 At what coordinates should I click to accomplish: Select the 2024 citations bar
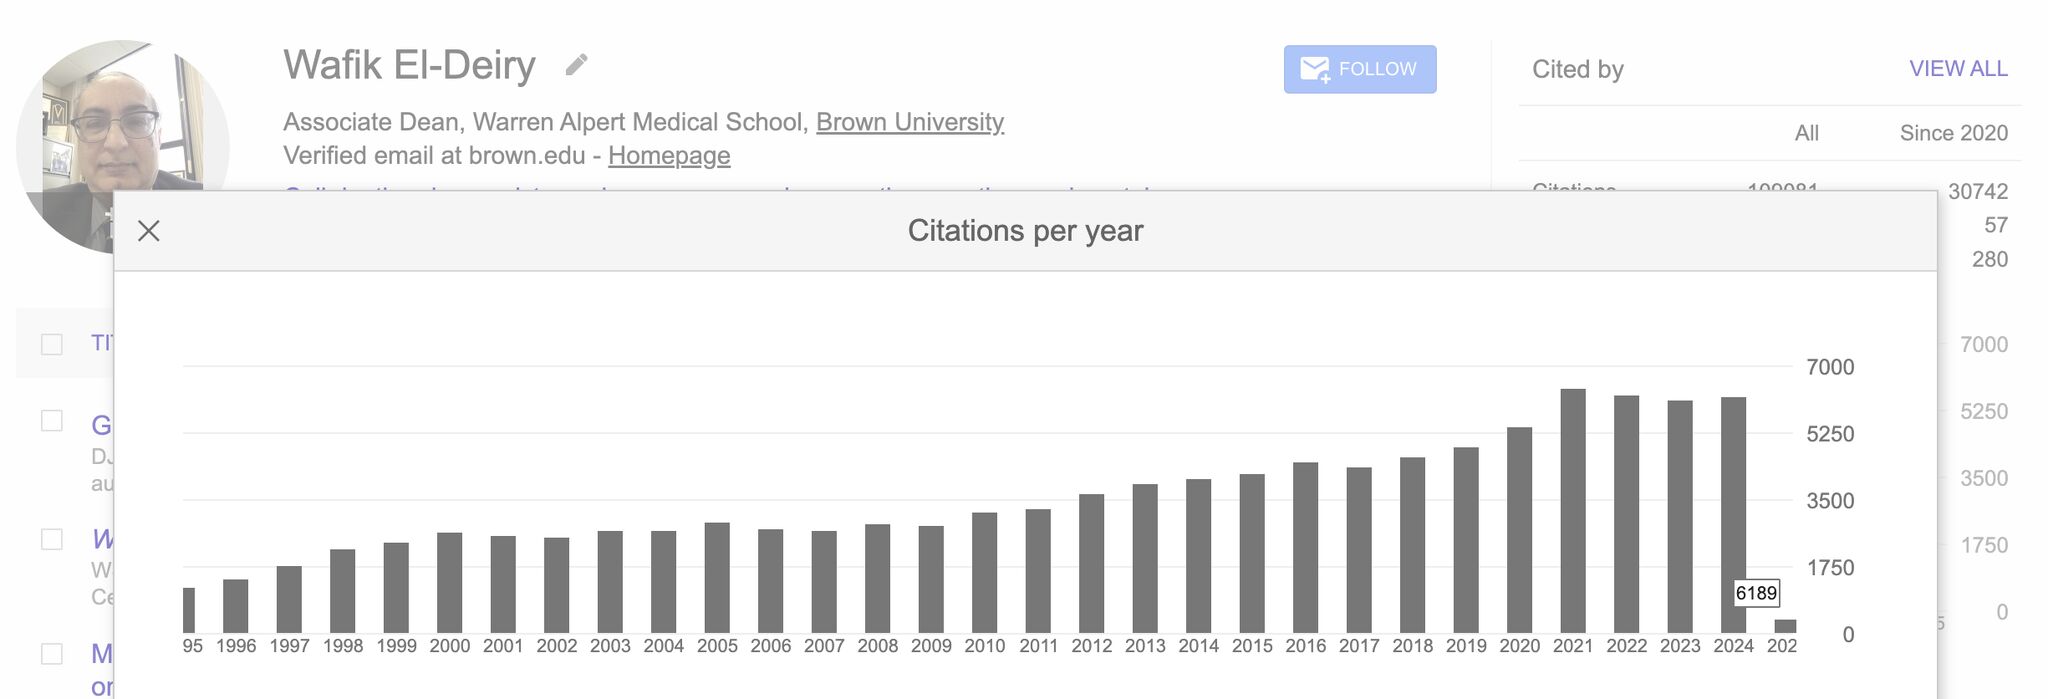click(1733, 515)
